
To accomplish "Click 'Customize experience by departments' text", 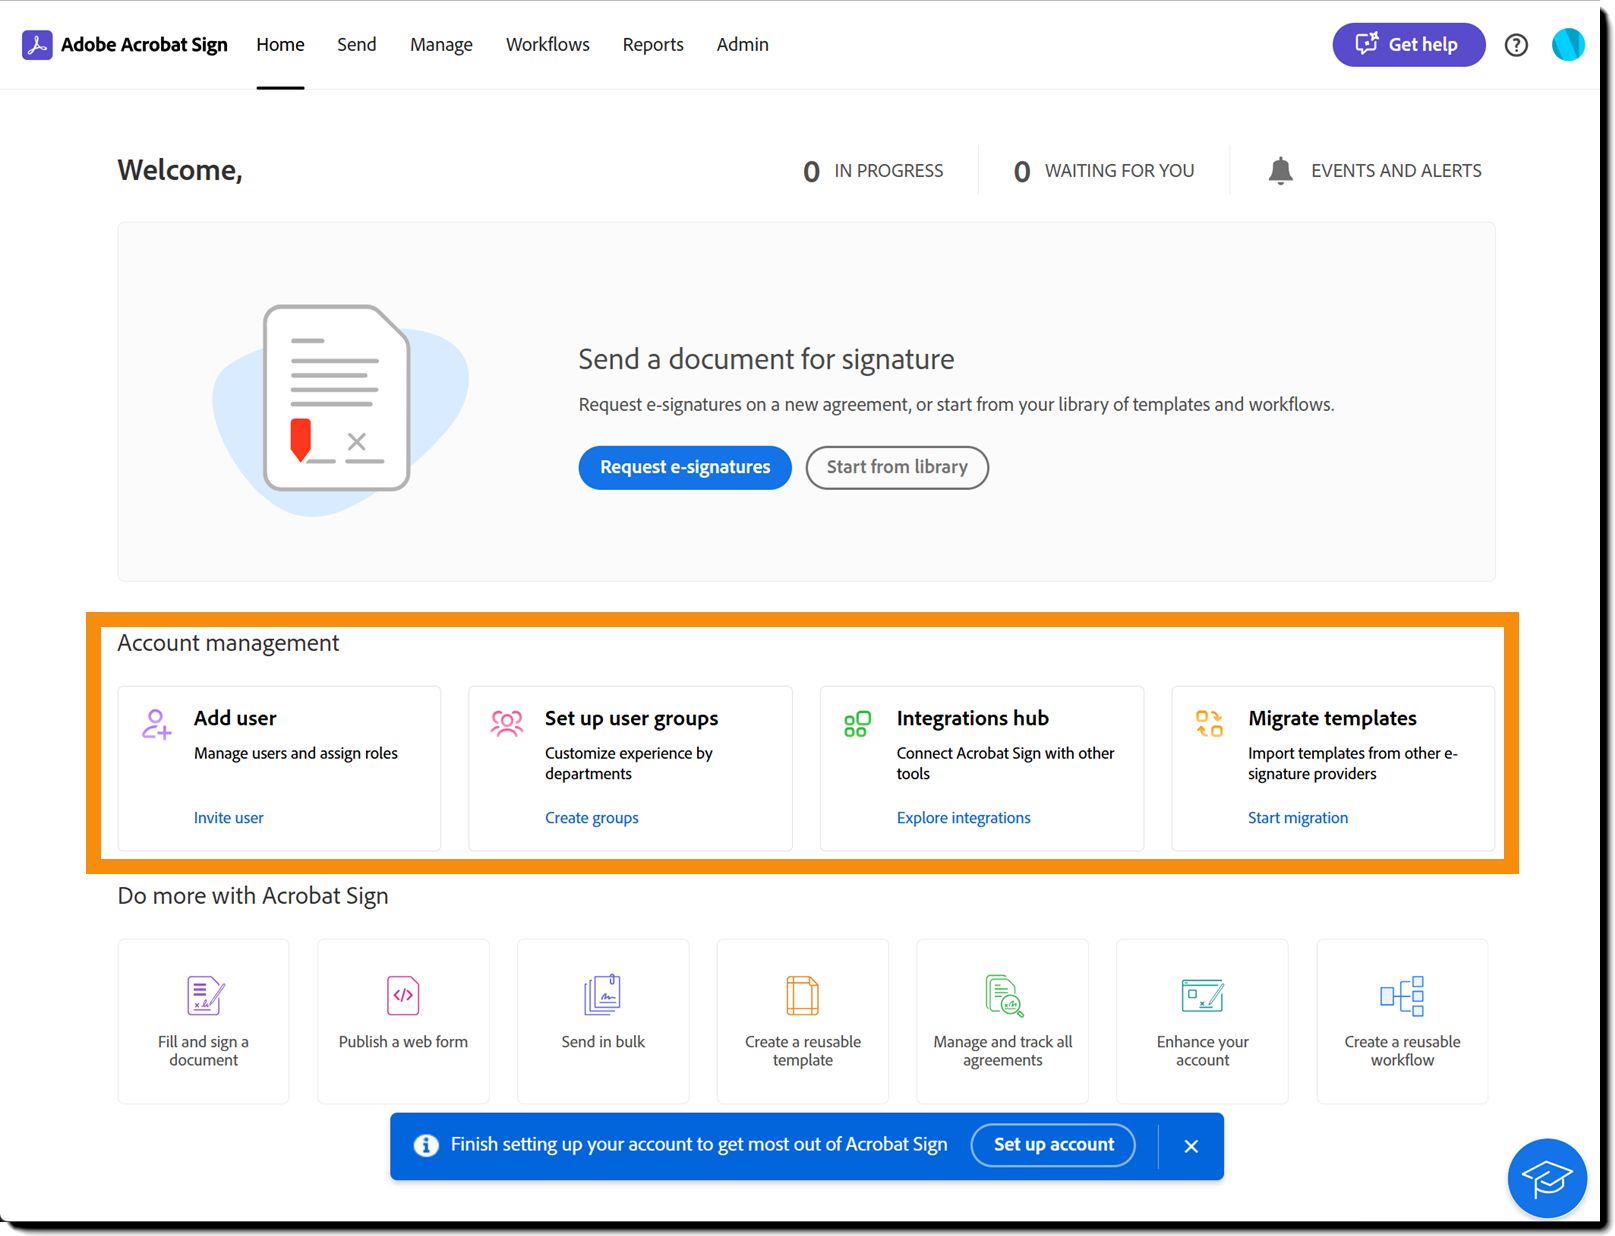I will pos(629,763).
